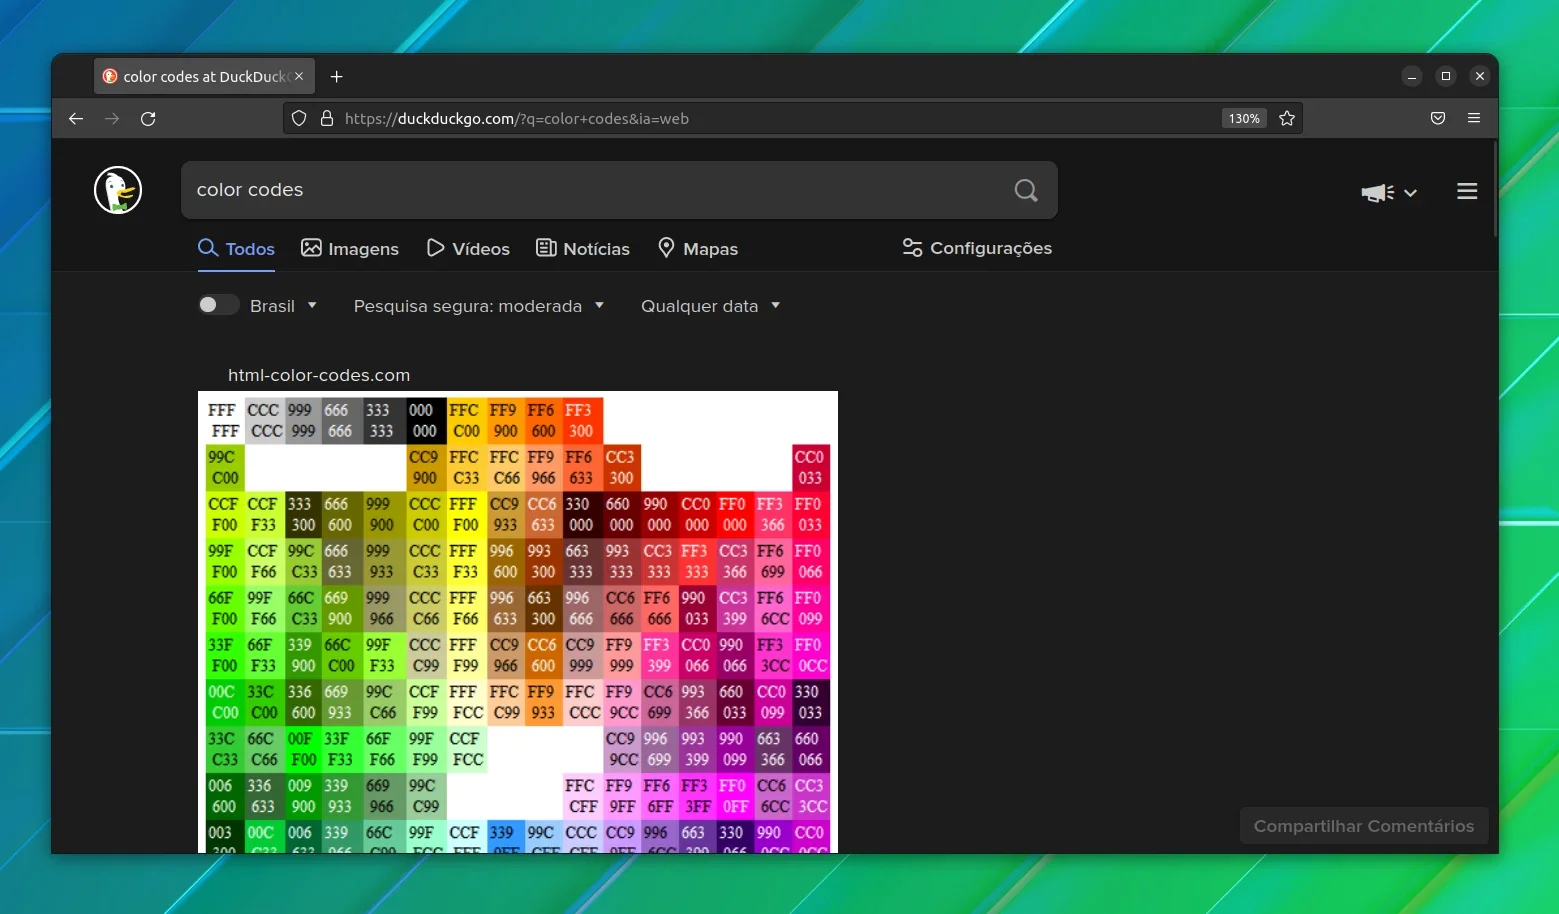Open the Pocket save icon
This screenshot has height=914, width=1559.
tap(1438, 118)
